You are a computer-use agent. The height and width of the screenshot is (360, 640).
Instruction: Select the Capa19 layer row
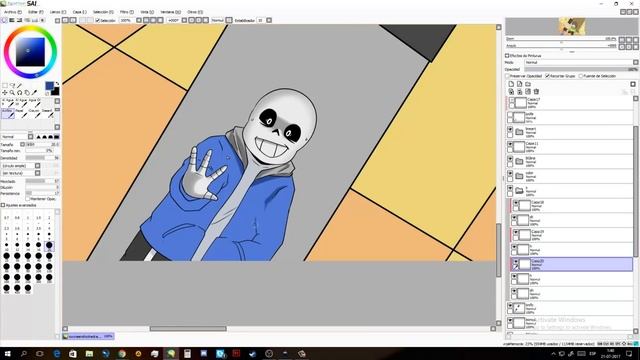(x=571, y=235)
